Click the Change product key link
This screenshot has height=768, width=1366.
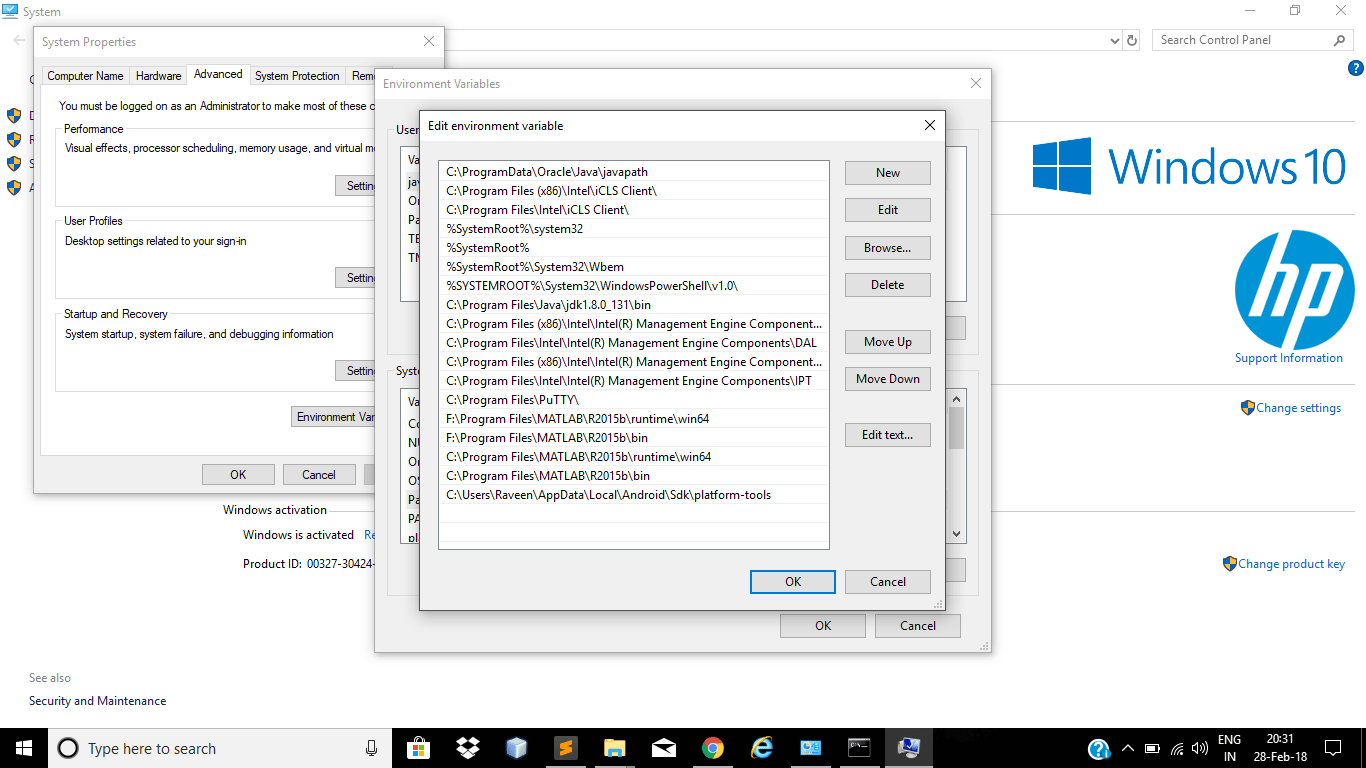coord(1292,564)
